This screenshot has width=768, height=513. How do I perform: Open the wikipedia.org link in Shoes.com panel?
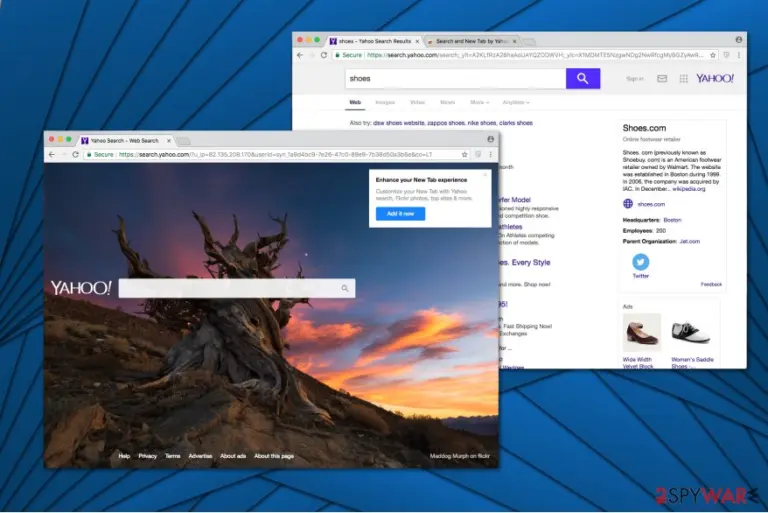[689, 189]
